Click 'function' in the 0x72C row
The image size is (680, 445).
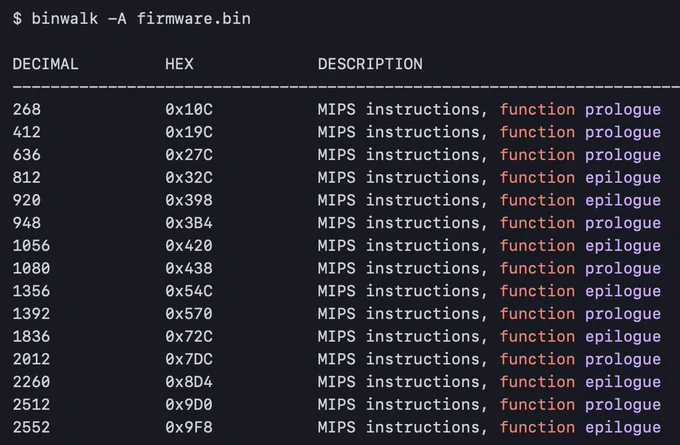click(x=537, y=336)
